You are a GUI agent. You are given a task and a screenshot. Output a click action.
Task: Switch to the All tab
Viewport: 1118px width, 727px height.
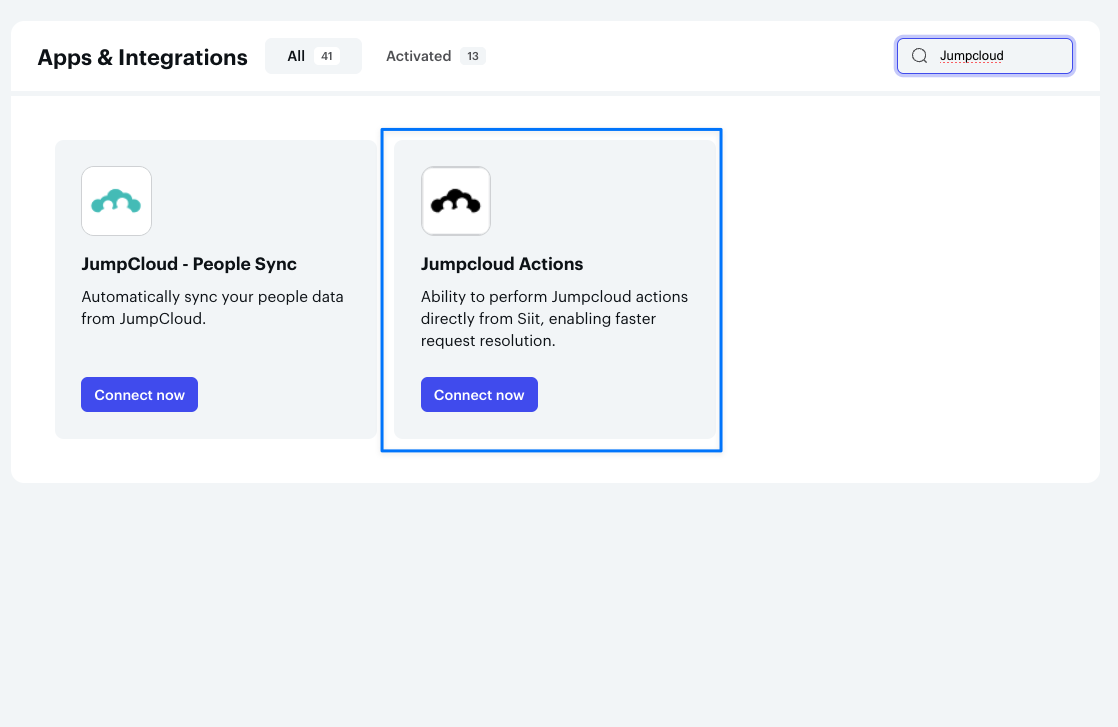(313, 56)
